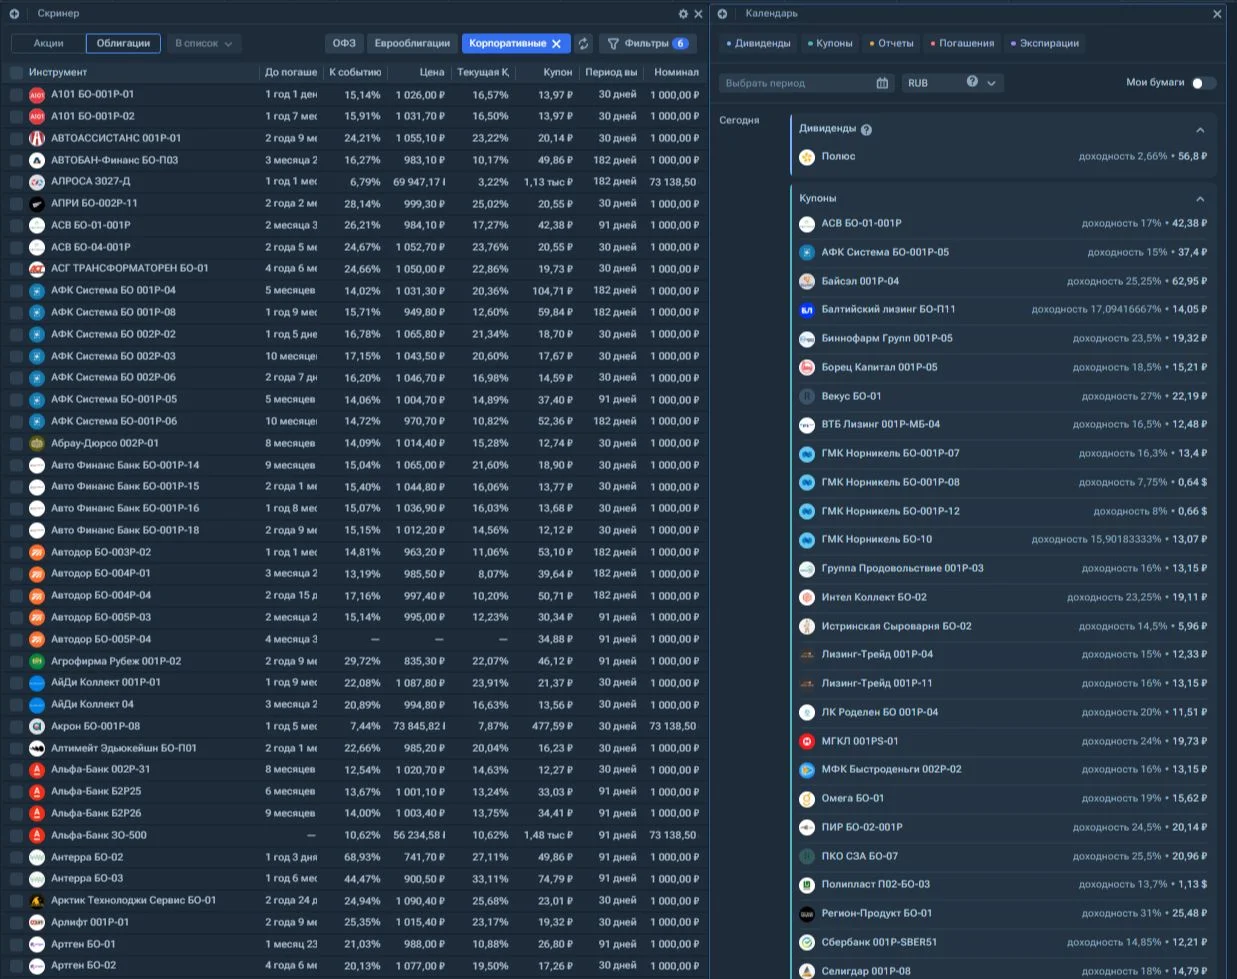The image size is (1237, 979).
Task: Switch to the Акции tab
Action: point(49,43)
